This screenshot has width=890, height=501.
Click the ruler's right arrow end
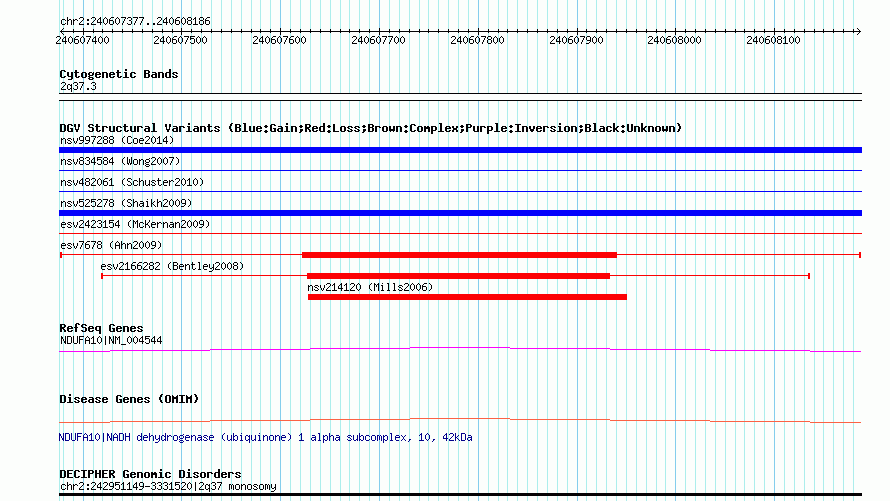click(x=858, y=31)
